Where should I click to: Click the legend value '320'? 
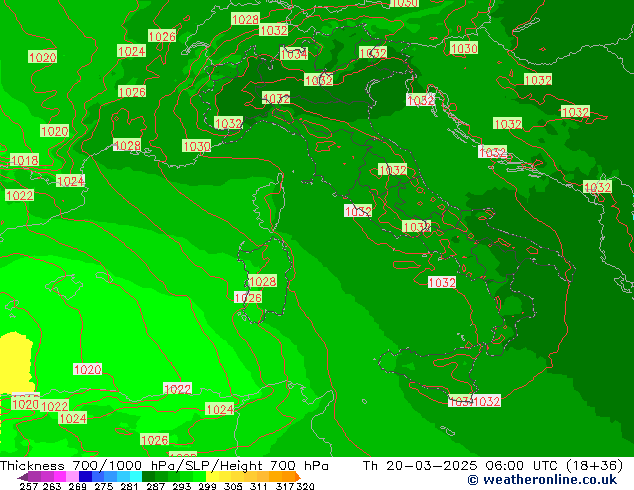click(x=305, y=486)
